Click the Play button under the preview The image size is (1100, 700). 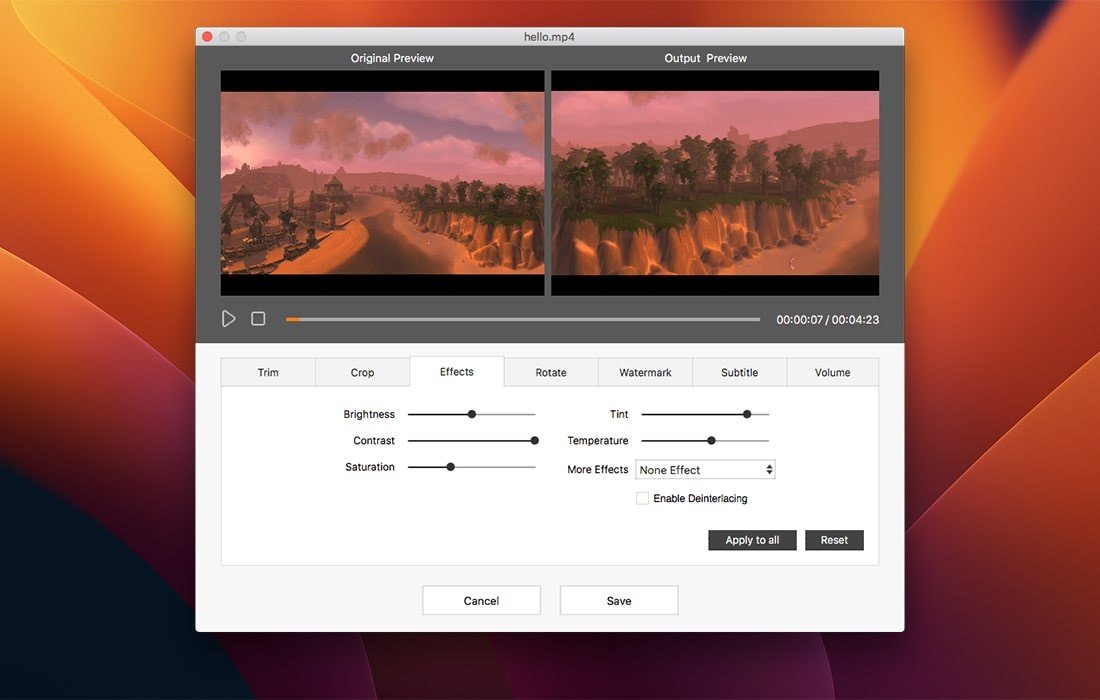pyautogui.click(x=229, y=319)
